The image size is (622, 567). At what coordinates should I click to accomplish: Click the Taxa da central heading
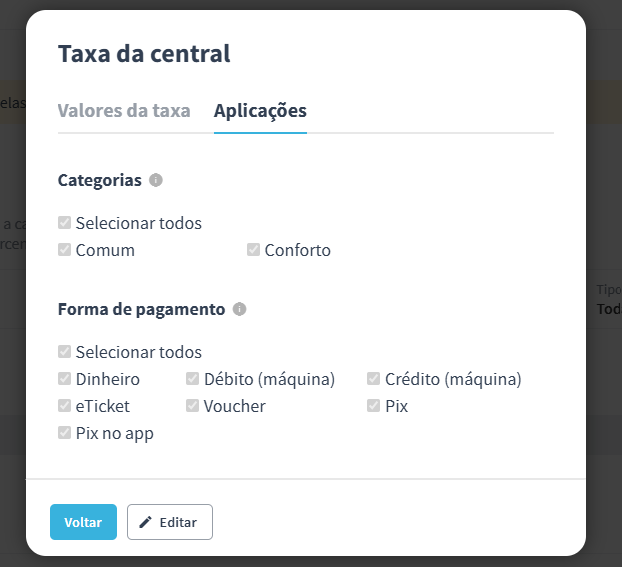tap(144, 54)
